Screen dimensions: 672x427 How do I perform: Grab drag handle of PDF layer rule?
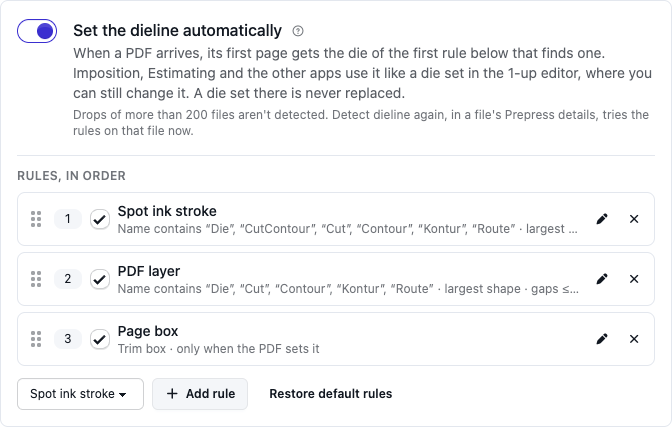pyautogui.click(x=36, y=279)
